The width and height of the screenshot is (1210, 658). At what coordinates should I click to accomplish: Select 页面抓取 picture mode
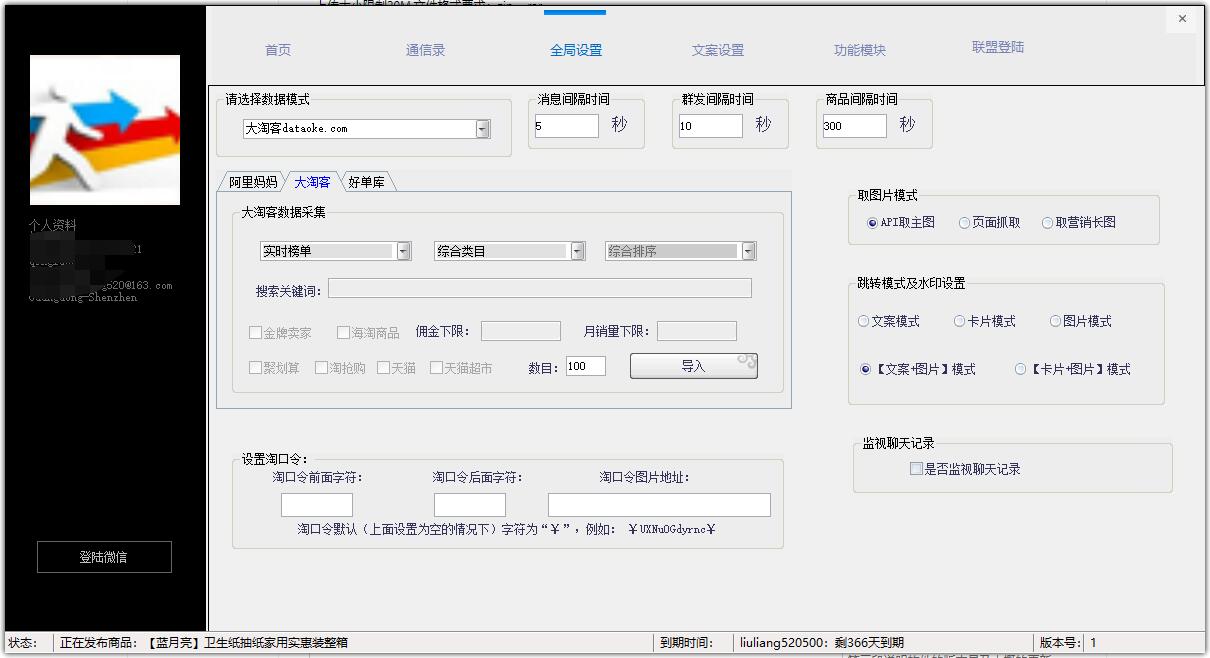962,222
